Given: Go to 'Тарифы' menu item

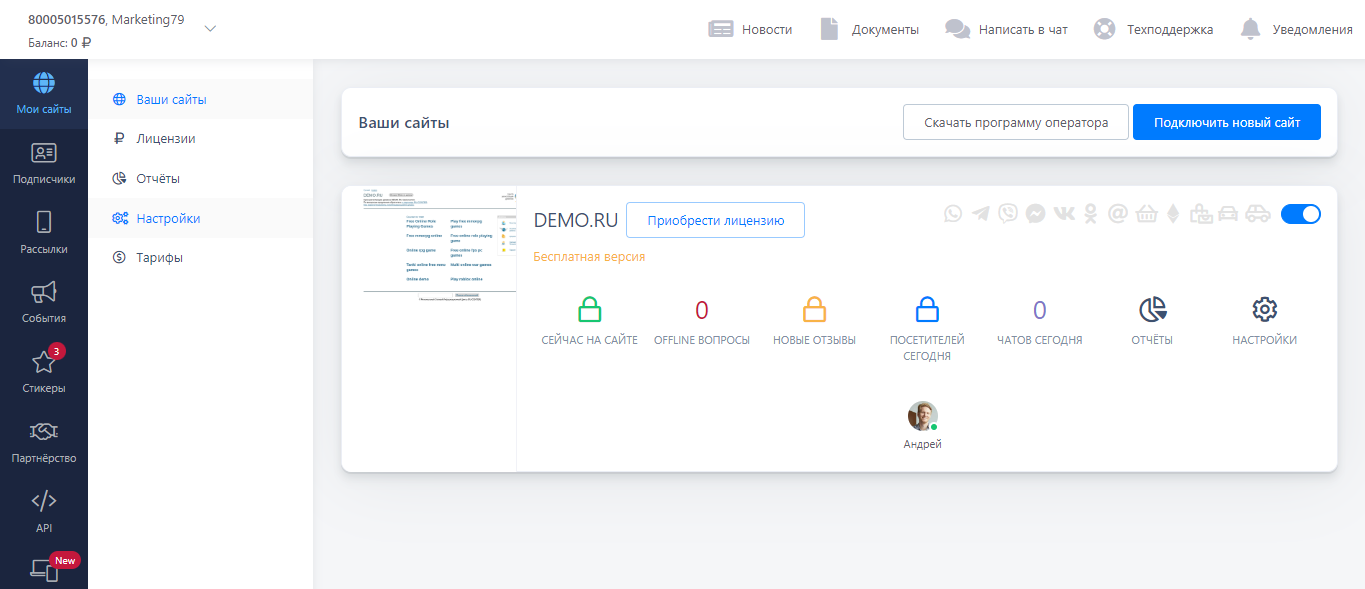Looking at the screenshot, I should tap(160, 257).
